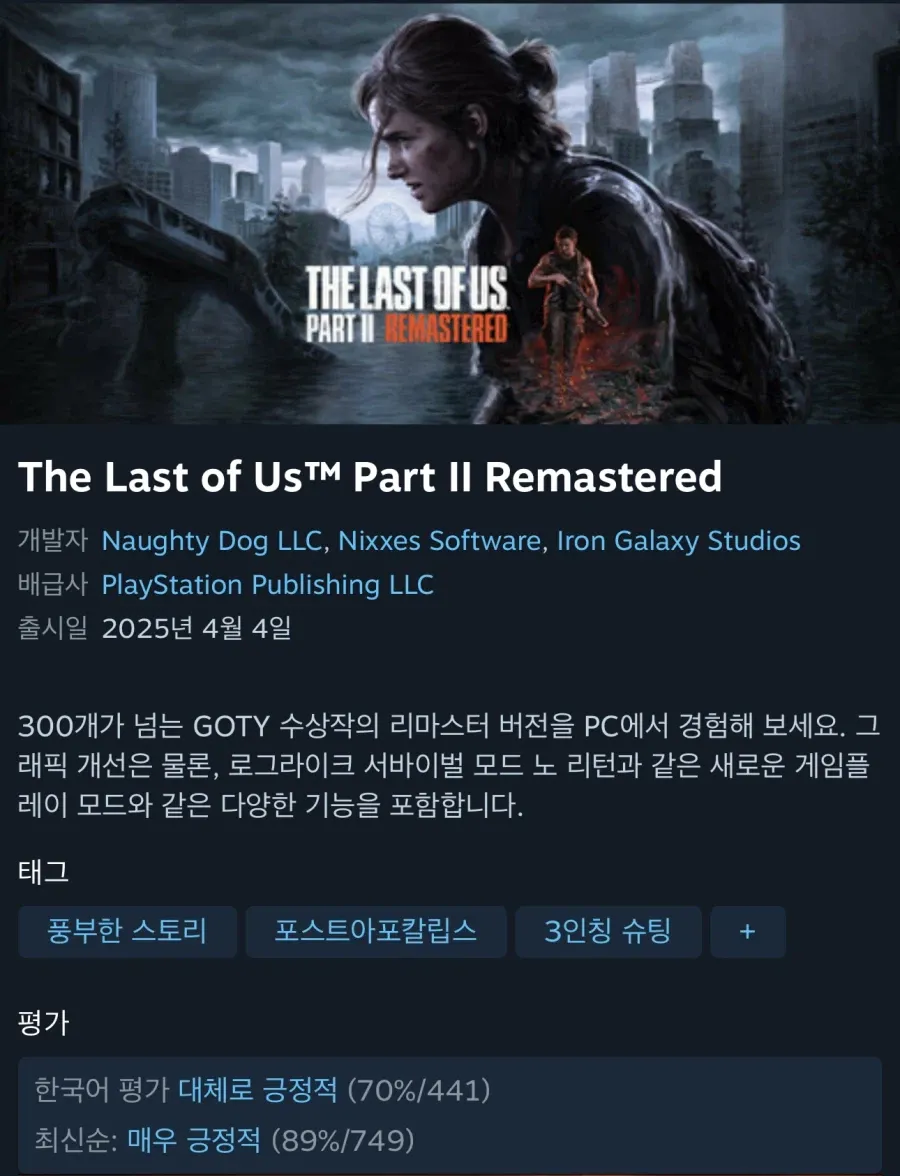This screenshot has height=1176, width=900.
Task: Select the 풍부한 스토리 tag
Action: (128, 932)
